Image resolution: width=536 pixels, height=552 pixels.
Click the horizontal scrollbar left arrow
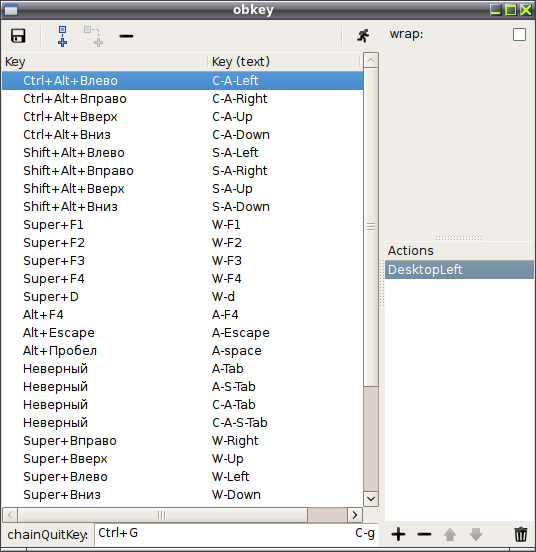(10, 515)
